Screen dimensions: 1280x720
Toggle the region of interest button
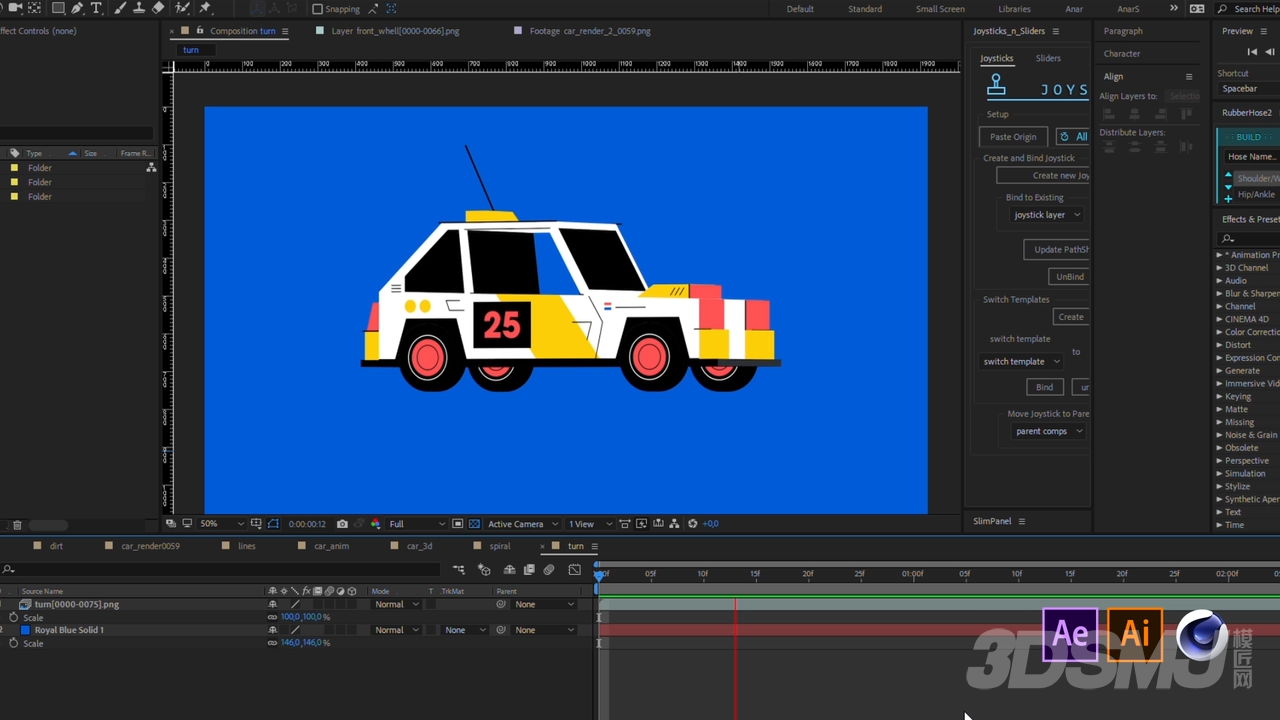457,524
